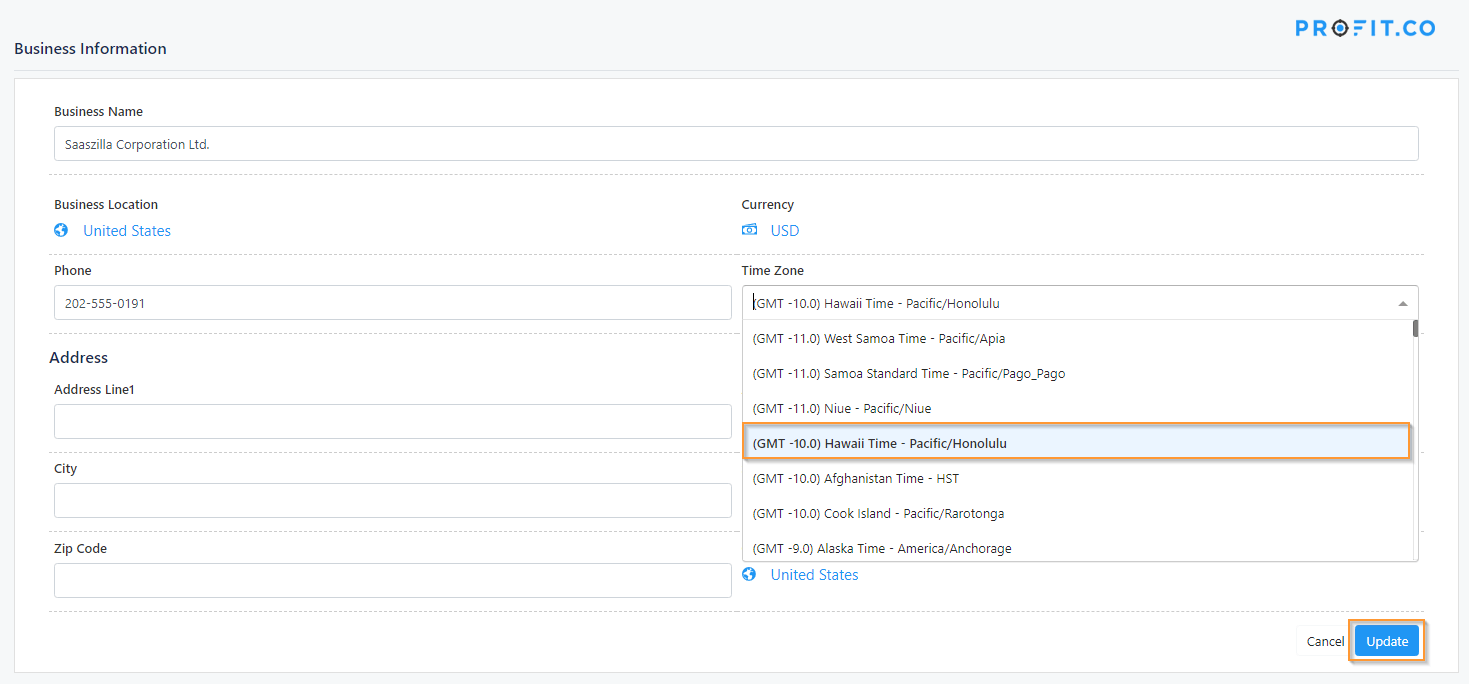Click the globe icon beside Business Location

click(x=61, y=230)
